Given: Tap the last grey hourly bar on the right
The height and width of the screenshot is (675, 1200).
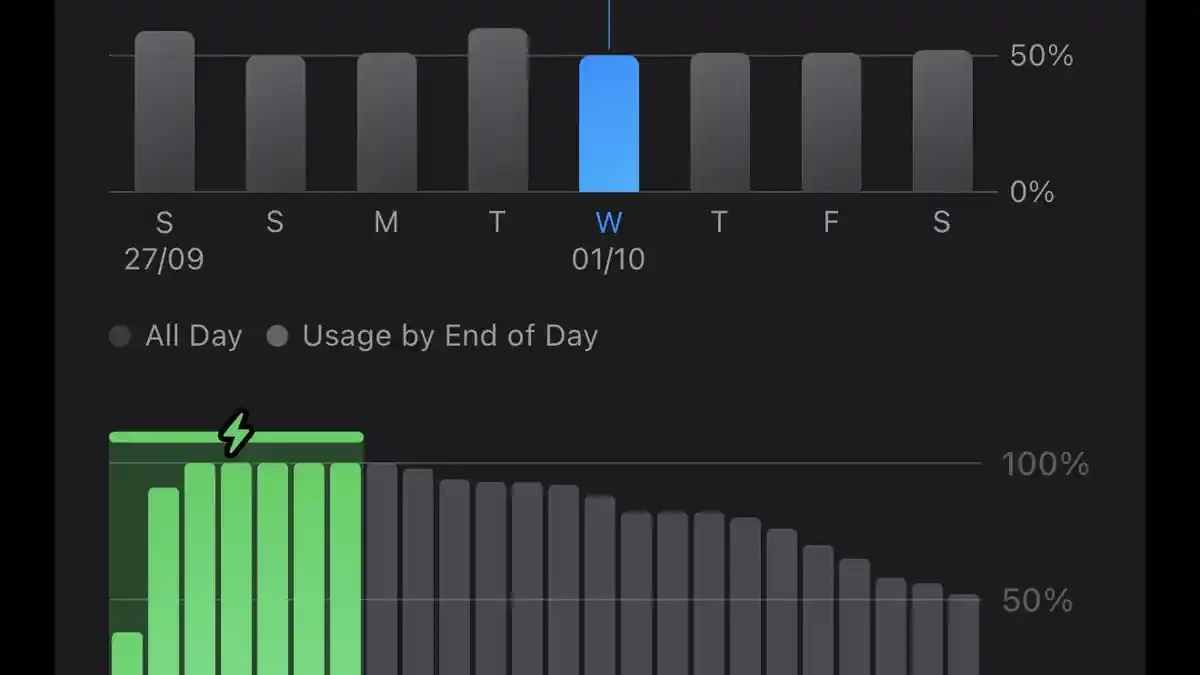Looking at the screenshot, I should (963, 635).
